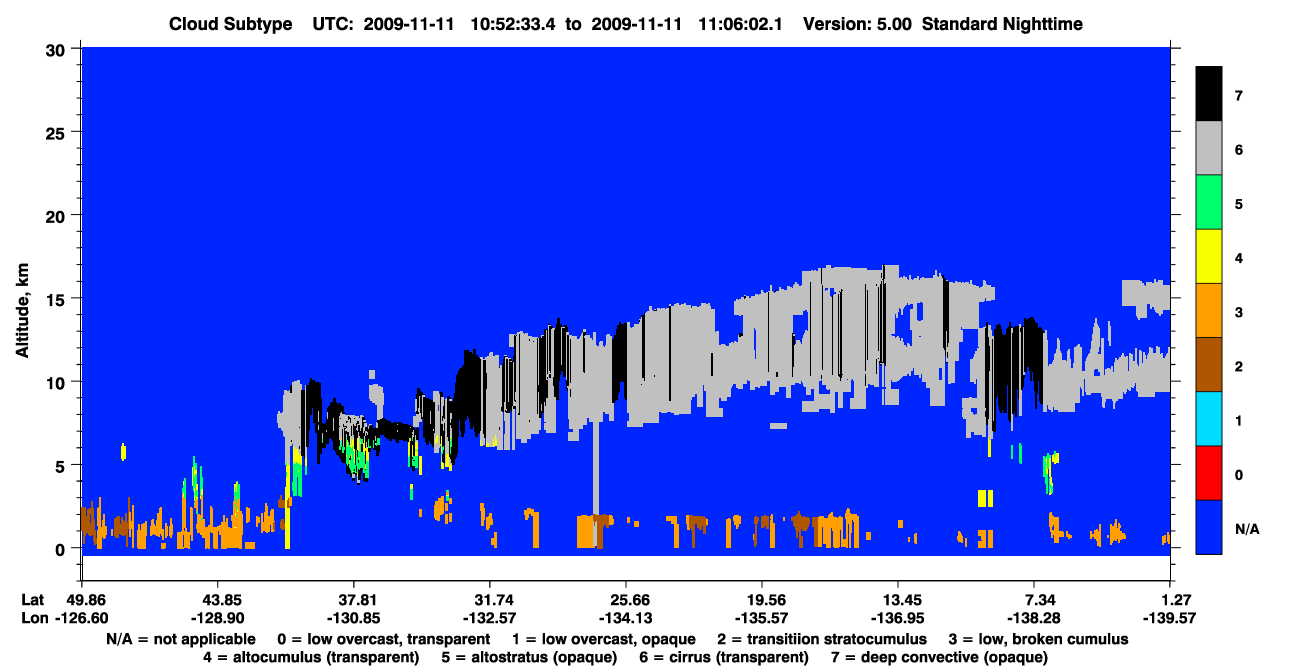Click the green legend swatch for 5
Viewport: 1300px width, 667px height.
pos(1209,202)
